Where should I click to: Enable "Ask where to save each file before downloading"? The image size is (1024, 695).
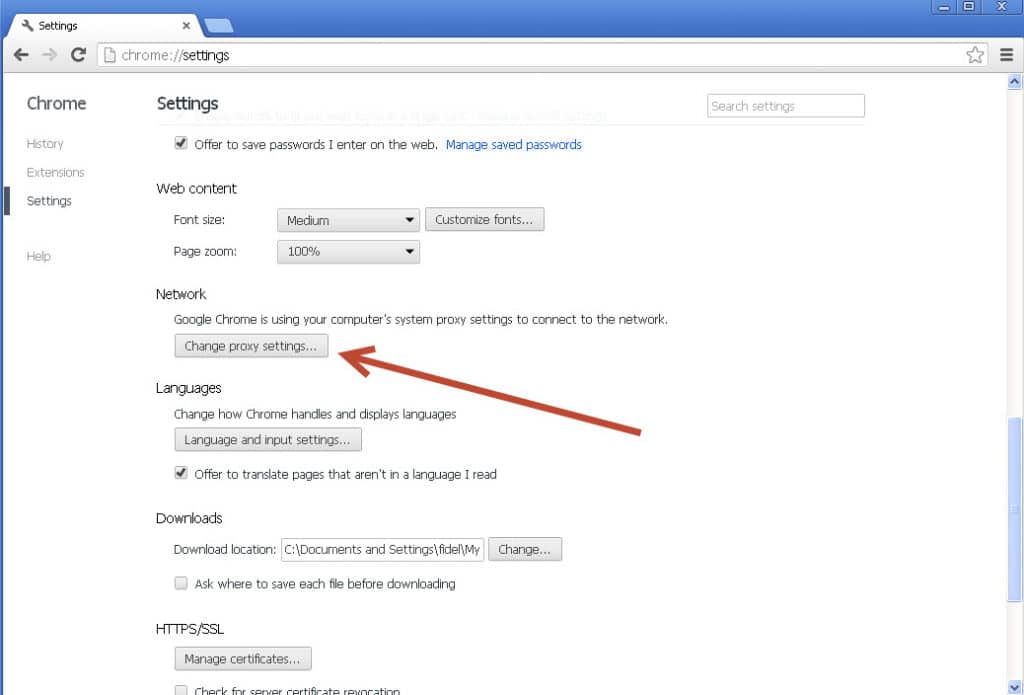[181, 583]
